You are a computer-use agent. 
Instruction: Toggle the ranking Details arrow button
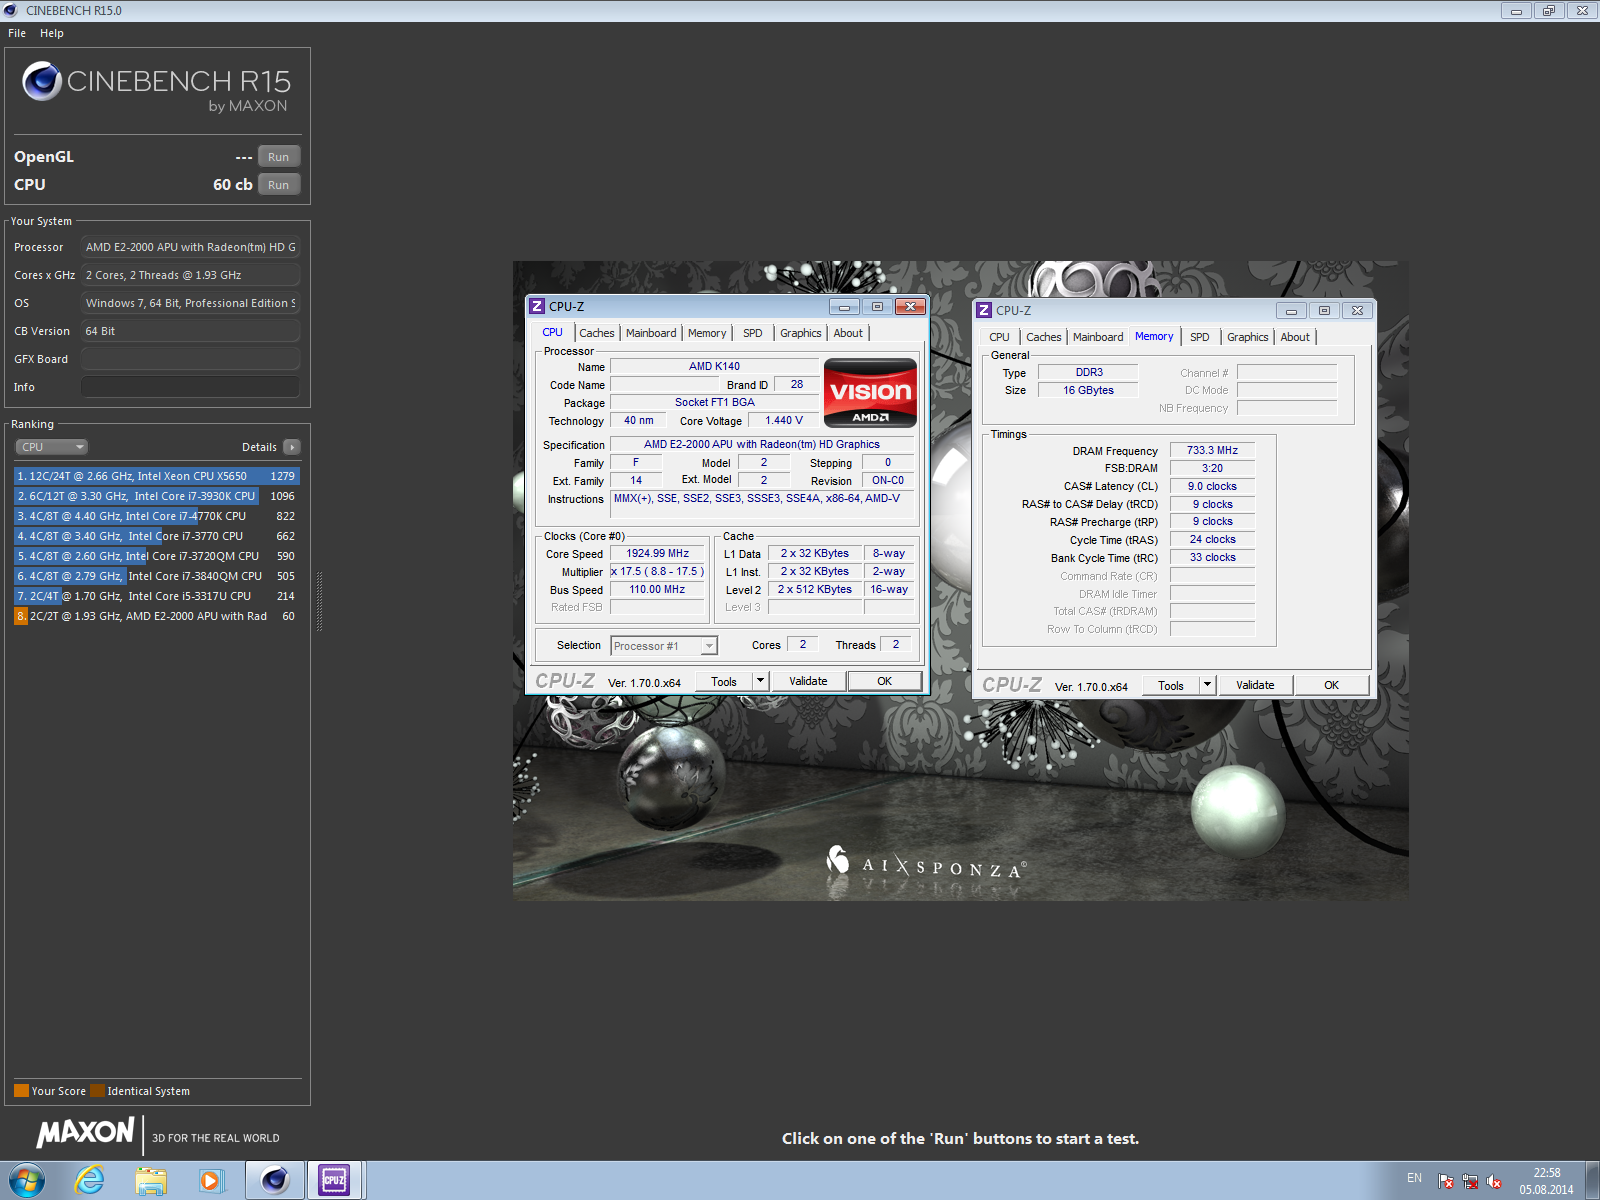point(292,447)
